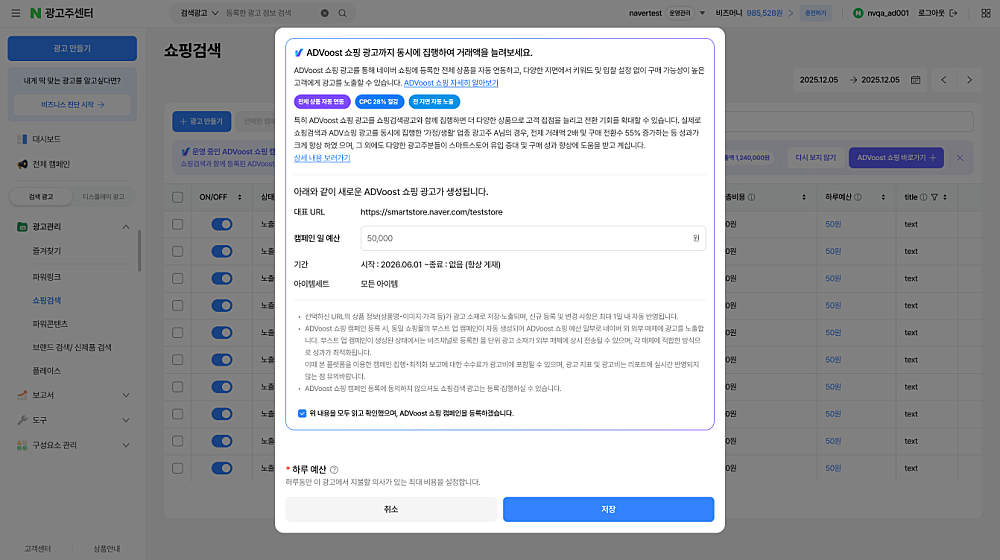
Task: Open the ADVoost 쇼핑 자세히 알아보기 link
Action: coord(451,83)
